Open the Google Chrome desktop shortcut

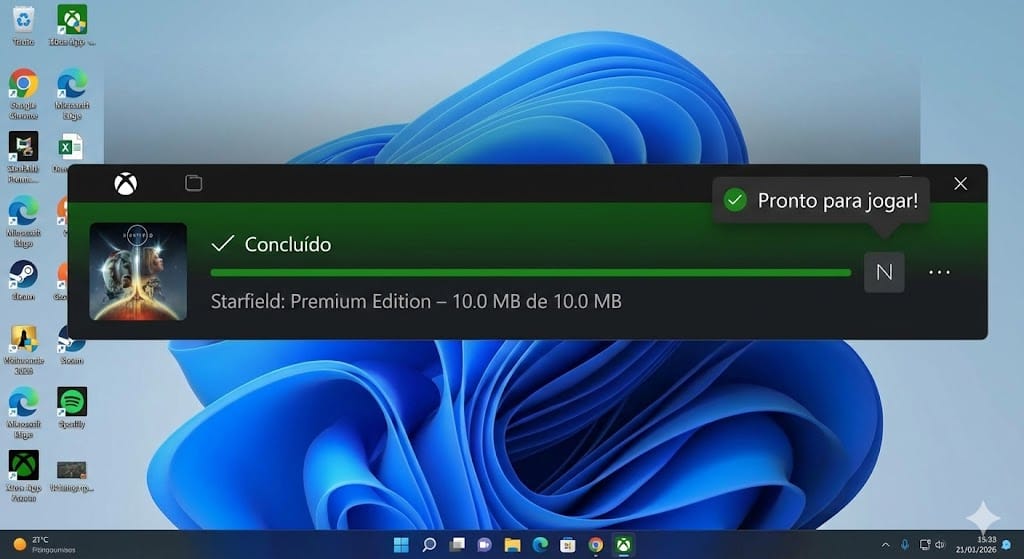(x=23, y=85)
